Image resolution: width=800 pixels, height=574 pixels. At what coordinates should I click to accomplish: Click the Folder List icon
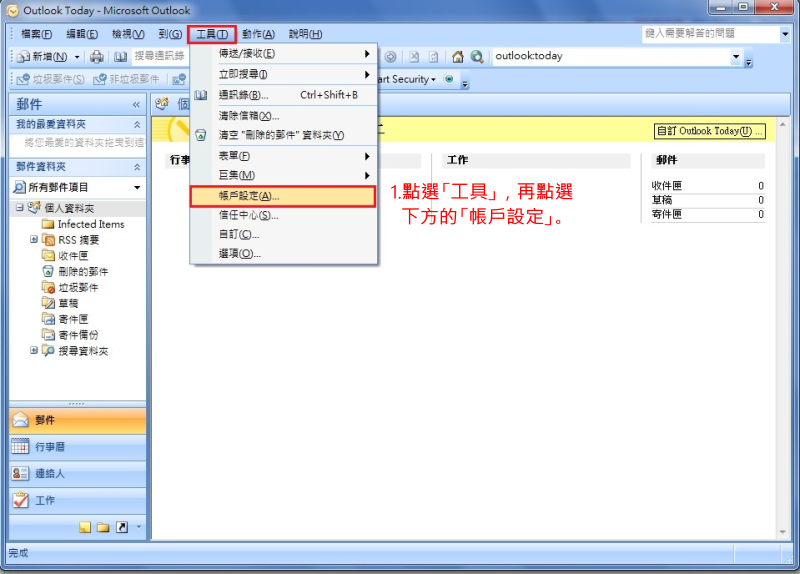(103, 527)
